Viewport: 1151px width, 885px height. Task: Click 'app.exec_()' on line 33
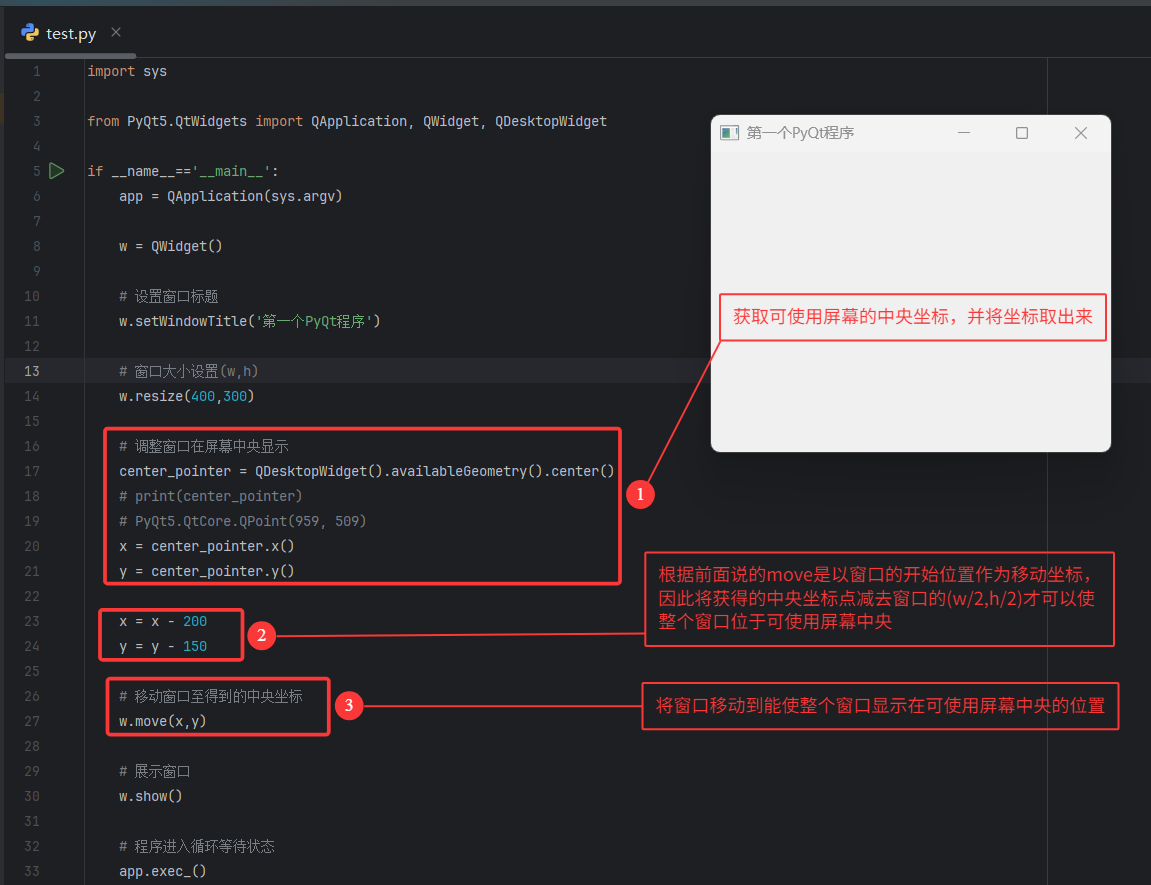[x=162, y=871]
